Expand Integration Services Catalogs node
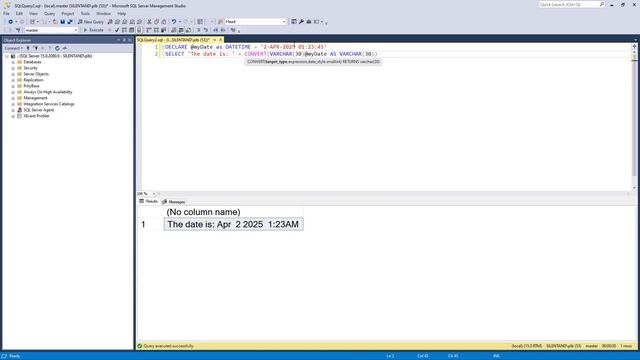 [x=13, y=104]
